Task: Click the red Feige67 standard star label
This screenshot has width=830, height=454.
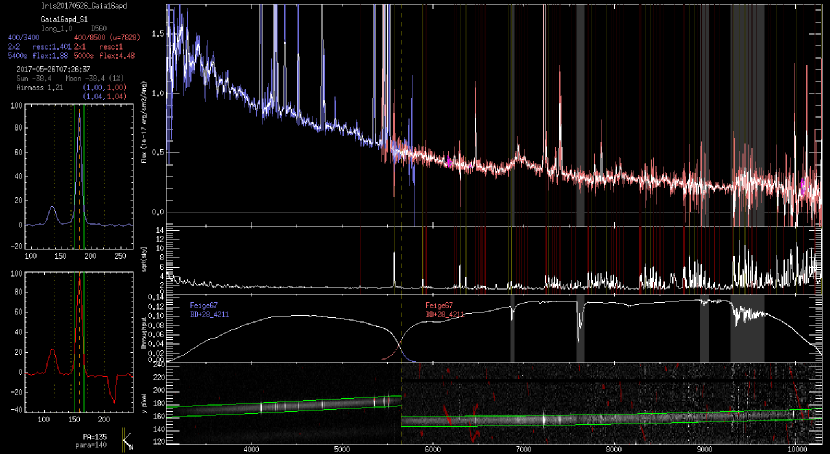Action: pos(440,304)
